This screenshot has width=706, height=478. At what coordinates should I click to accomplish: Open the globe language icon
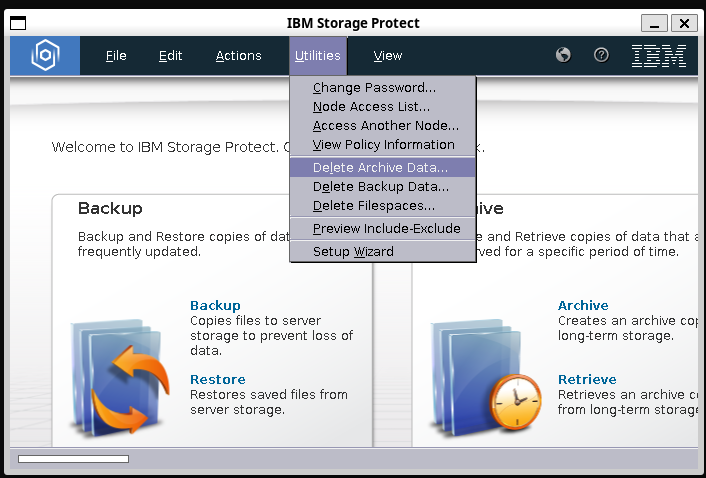pyautogui.click(x=563, y=55)
